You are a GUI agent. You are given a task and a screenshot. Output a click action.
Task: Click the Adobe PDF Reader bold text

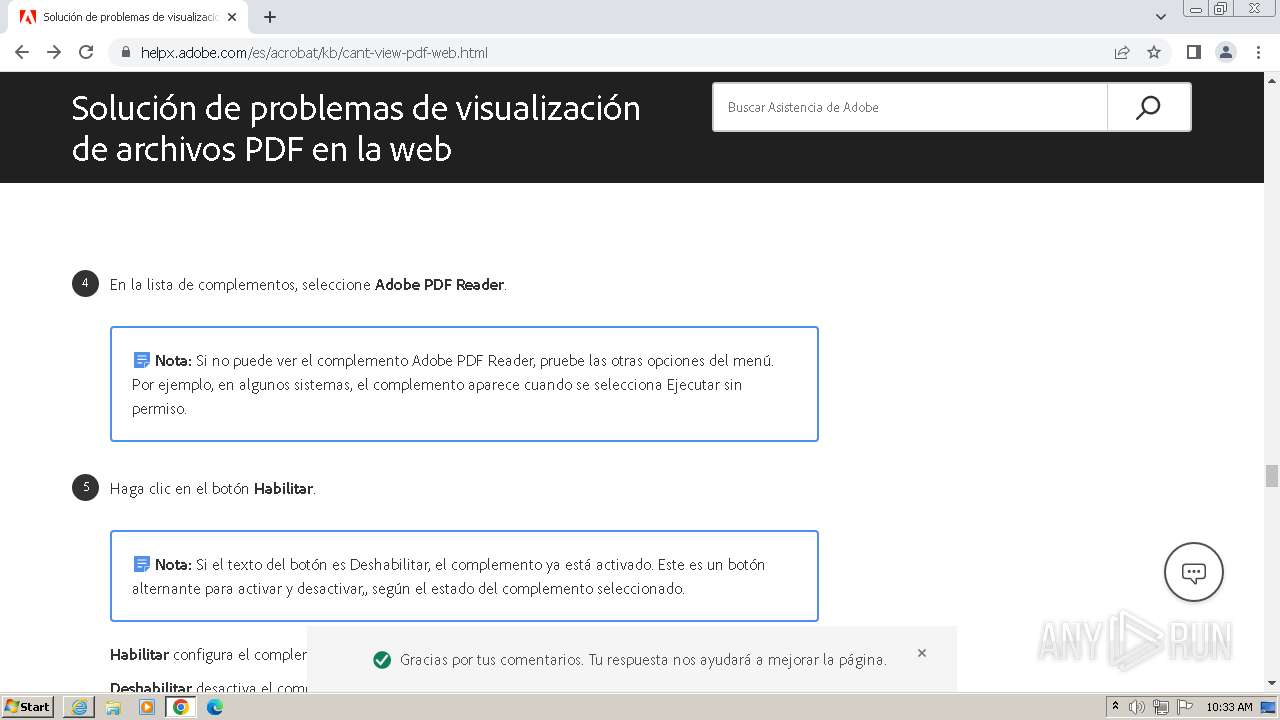tap(439, 285)
